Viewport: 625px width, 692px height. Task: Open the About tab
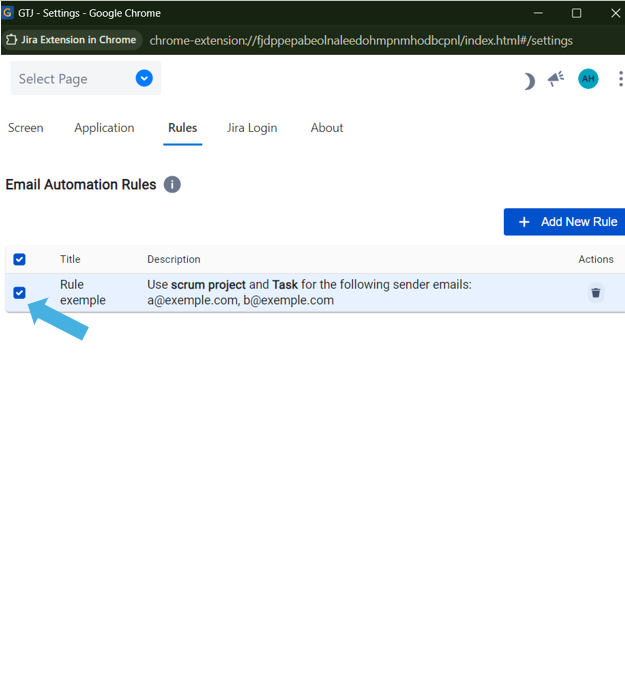click(327, 128)
